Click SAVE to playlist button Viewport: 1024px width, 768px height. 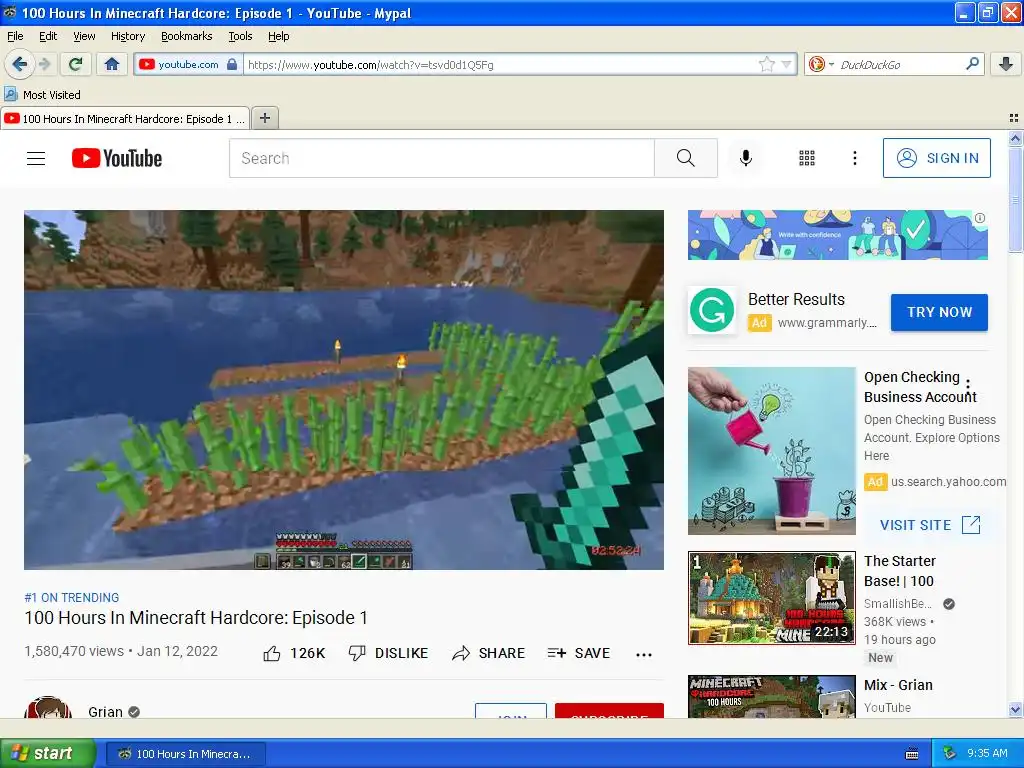(579, 653)
